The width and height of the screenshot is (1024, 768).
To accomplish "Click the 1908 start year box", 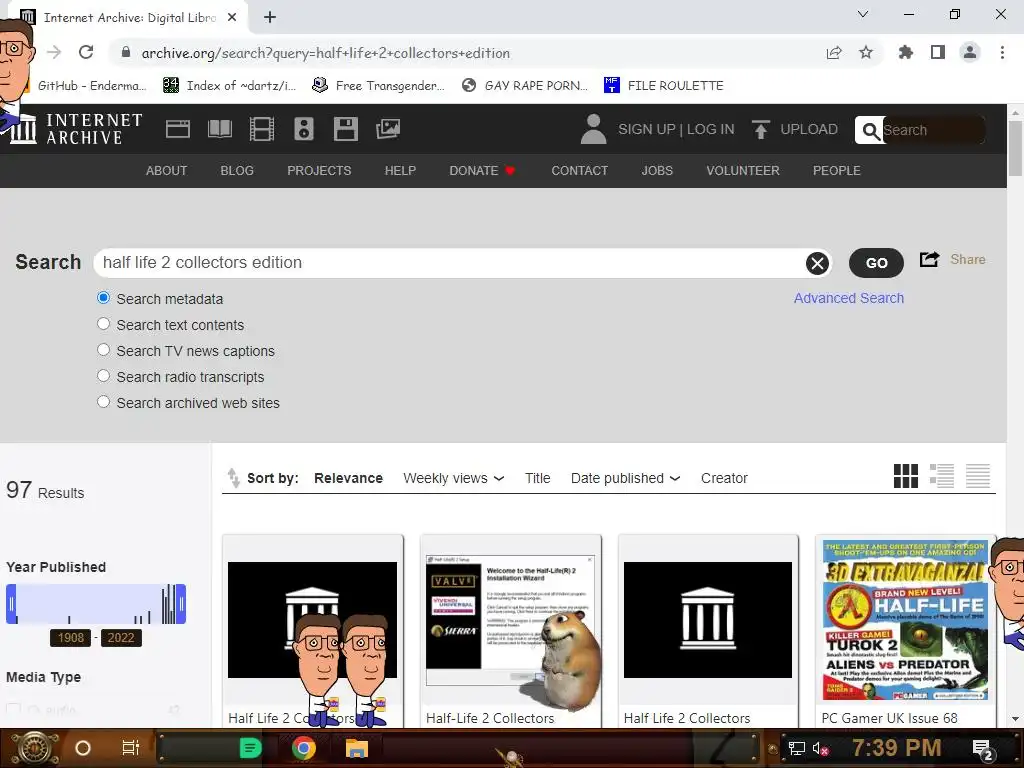I will 71,637.
